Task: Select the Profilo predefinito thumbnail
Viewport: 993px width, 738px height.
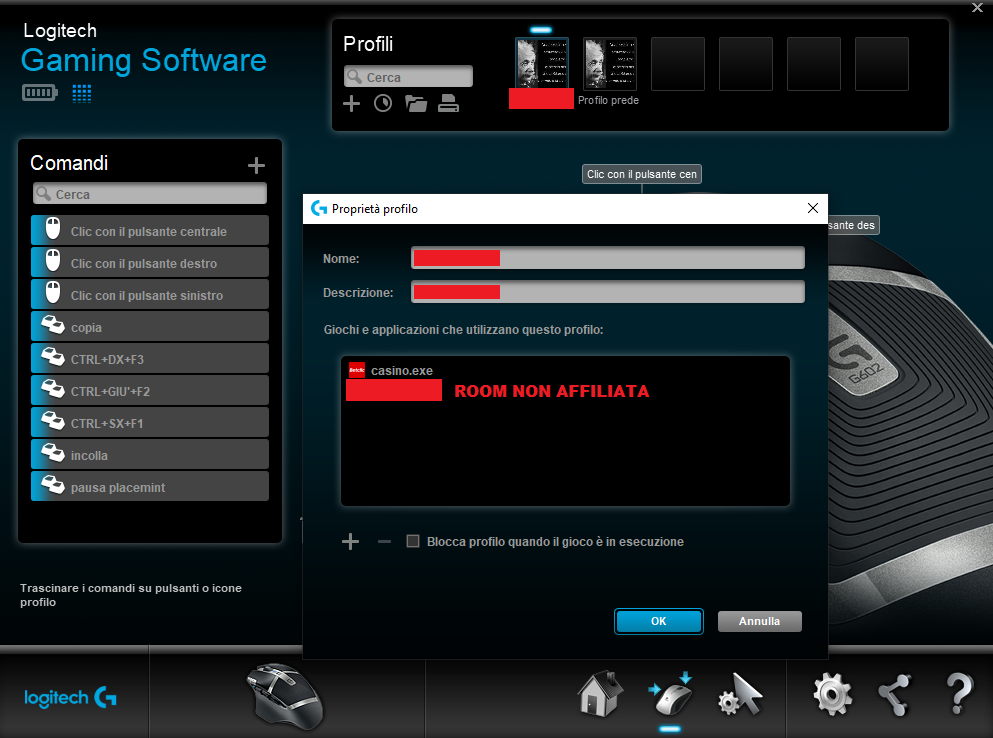Action: pos(610,63)
